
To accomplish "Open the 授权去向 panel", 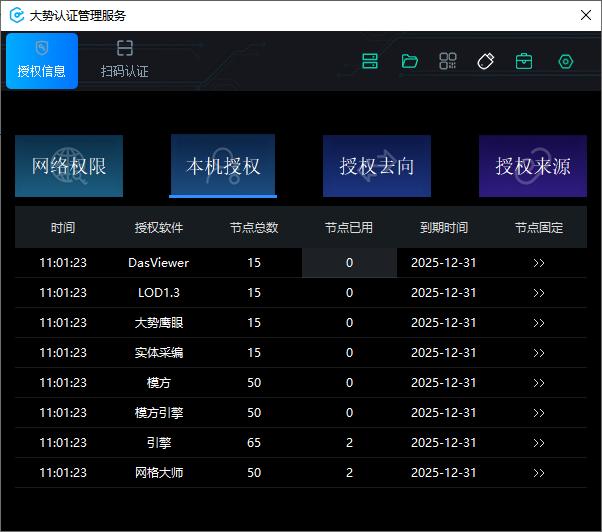I will click(377, 166).
